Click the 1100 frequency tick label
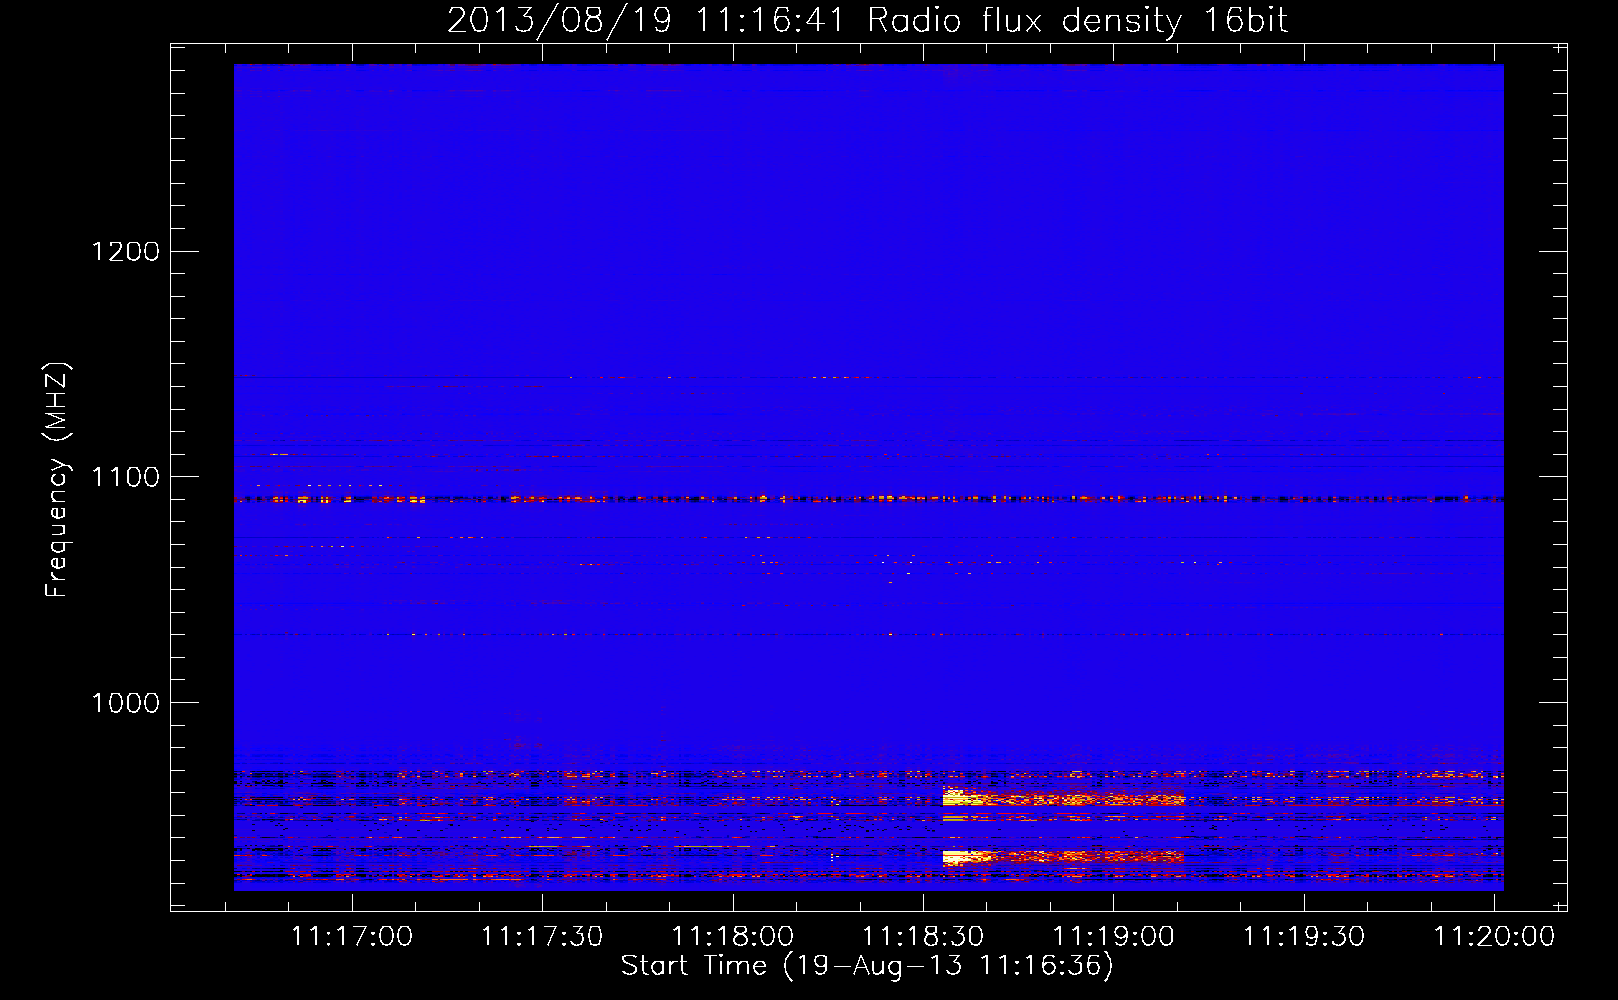 coord(126,477)
